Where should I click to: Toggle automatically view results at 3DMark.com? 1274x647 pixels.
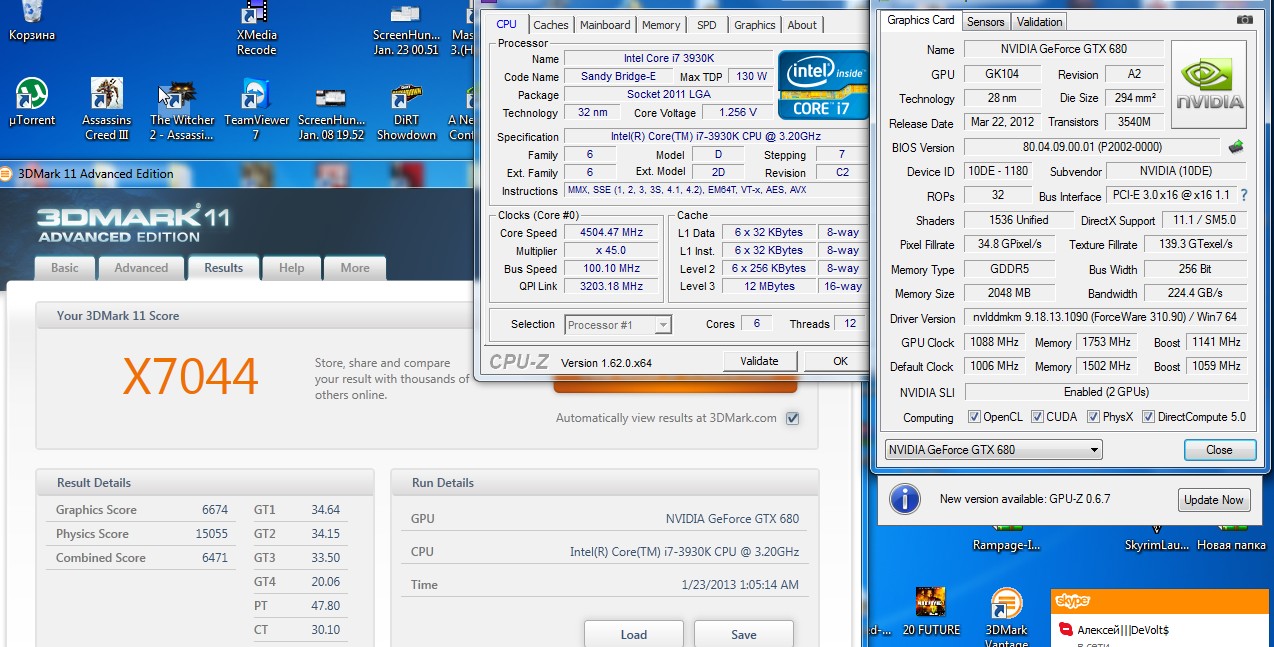(792, 418)
